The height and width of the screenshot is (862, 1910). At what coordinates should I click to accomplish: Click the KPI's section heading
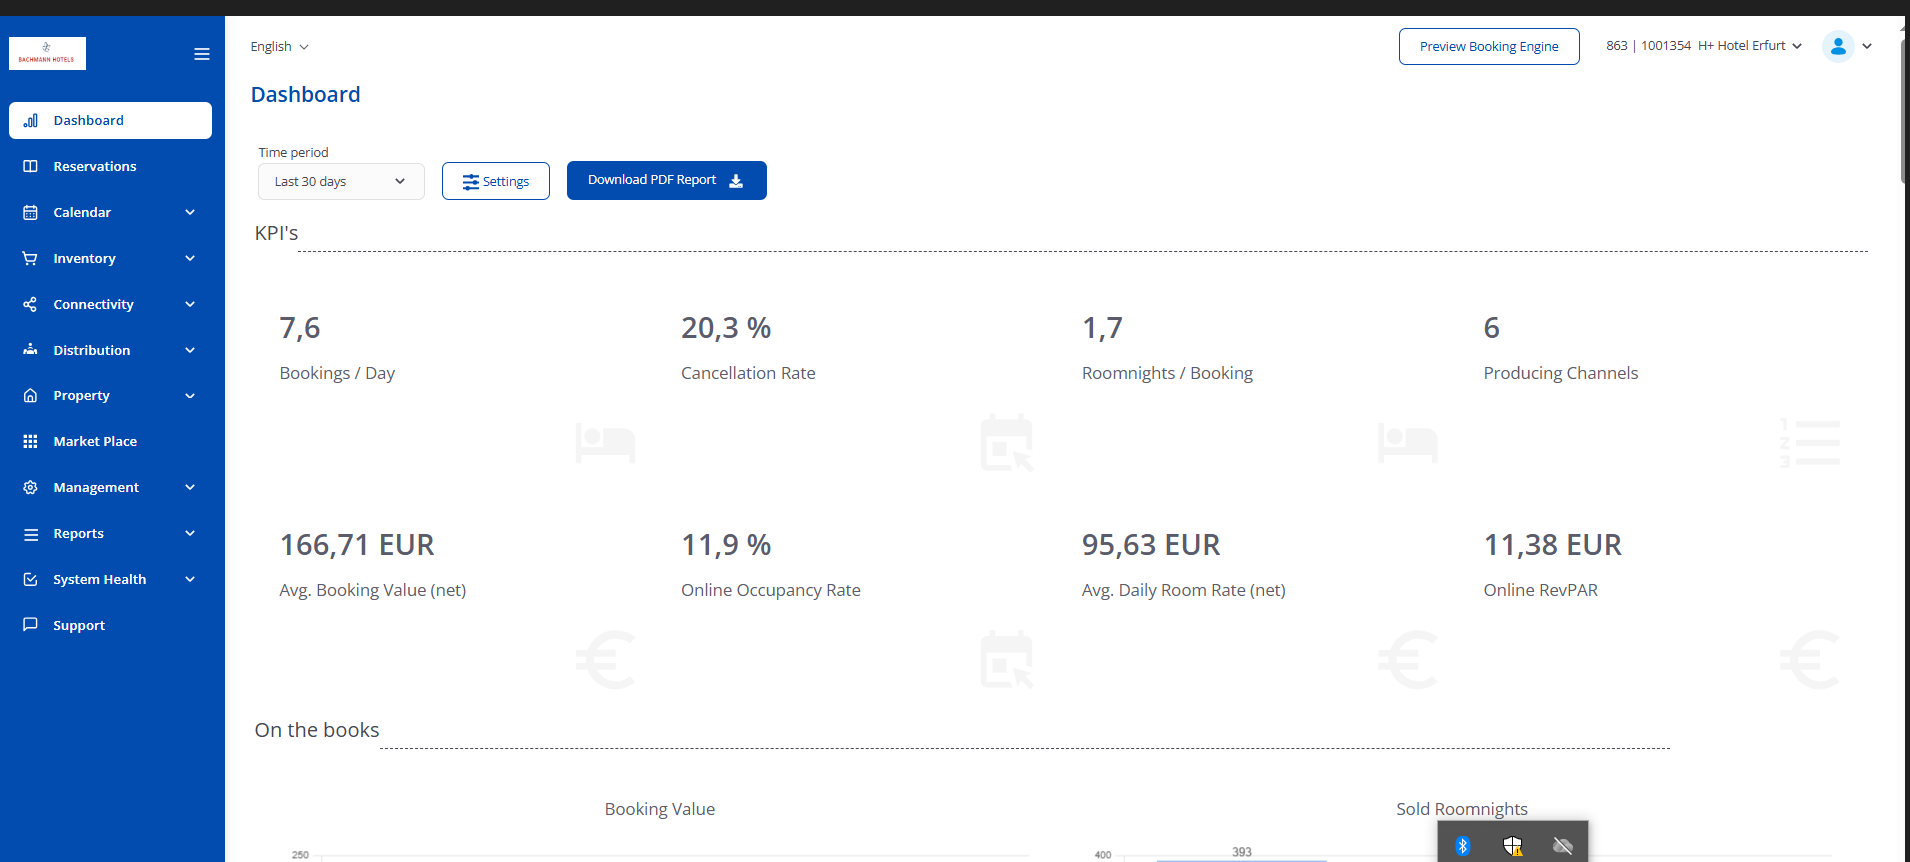tap(276, 233)
